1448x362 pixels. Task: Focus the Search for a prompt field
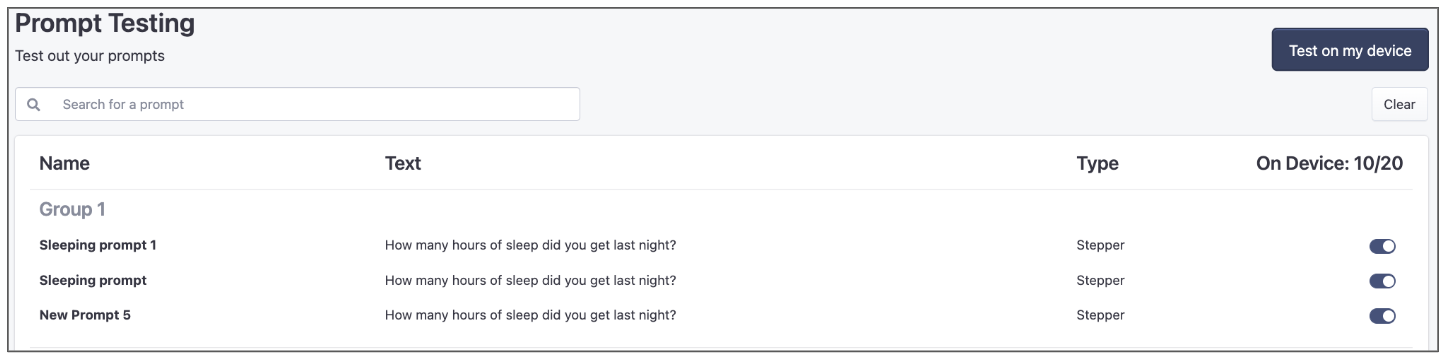coord(298,104)
